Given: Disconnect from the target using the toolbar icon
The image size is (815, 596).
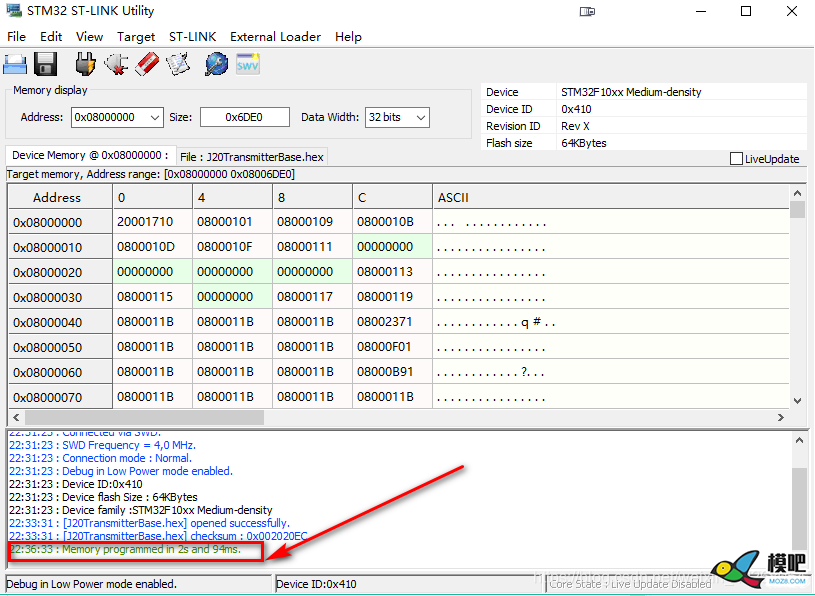Looking at the screenshot, I should [116, 64].
